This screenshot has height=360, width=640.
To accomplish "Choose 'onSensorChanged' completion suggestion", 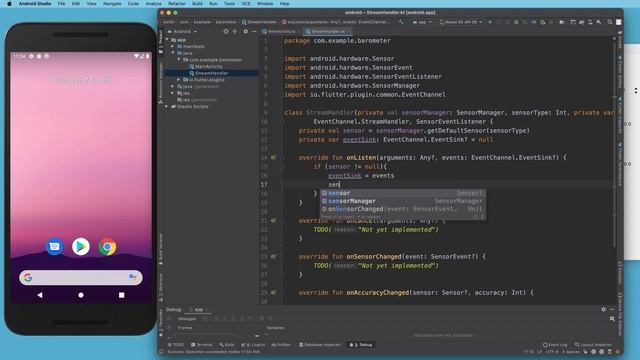I will tap(402, 209).
